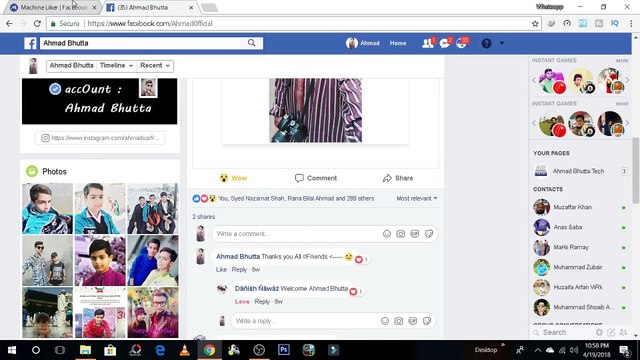This screenshot has width=640, height=360.
Task: Go to Home in the top bar
Action: point(398,43)
